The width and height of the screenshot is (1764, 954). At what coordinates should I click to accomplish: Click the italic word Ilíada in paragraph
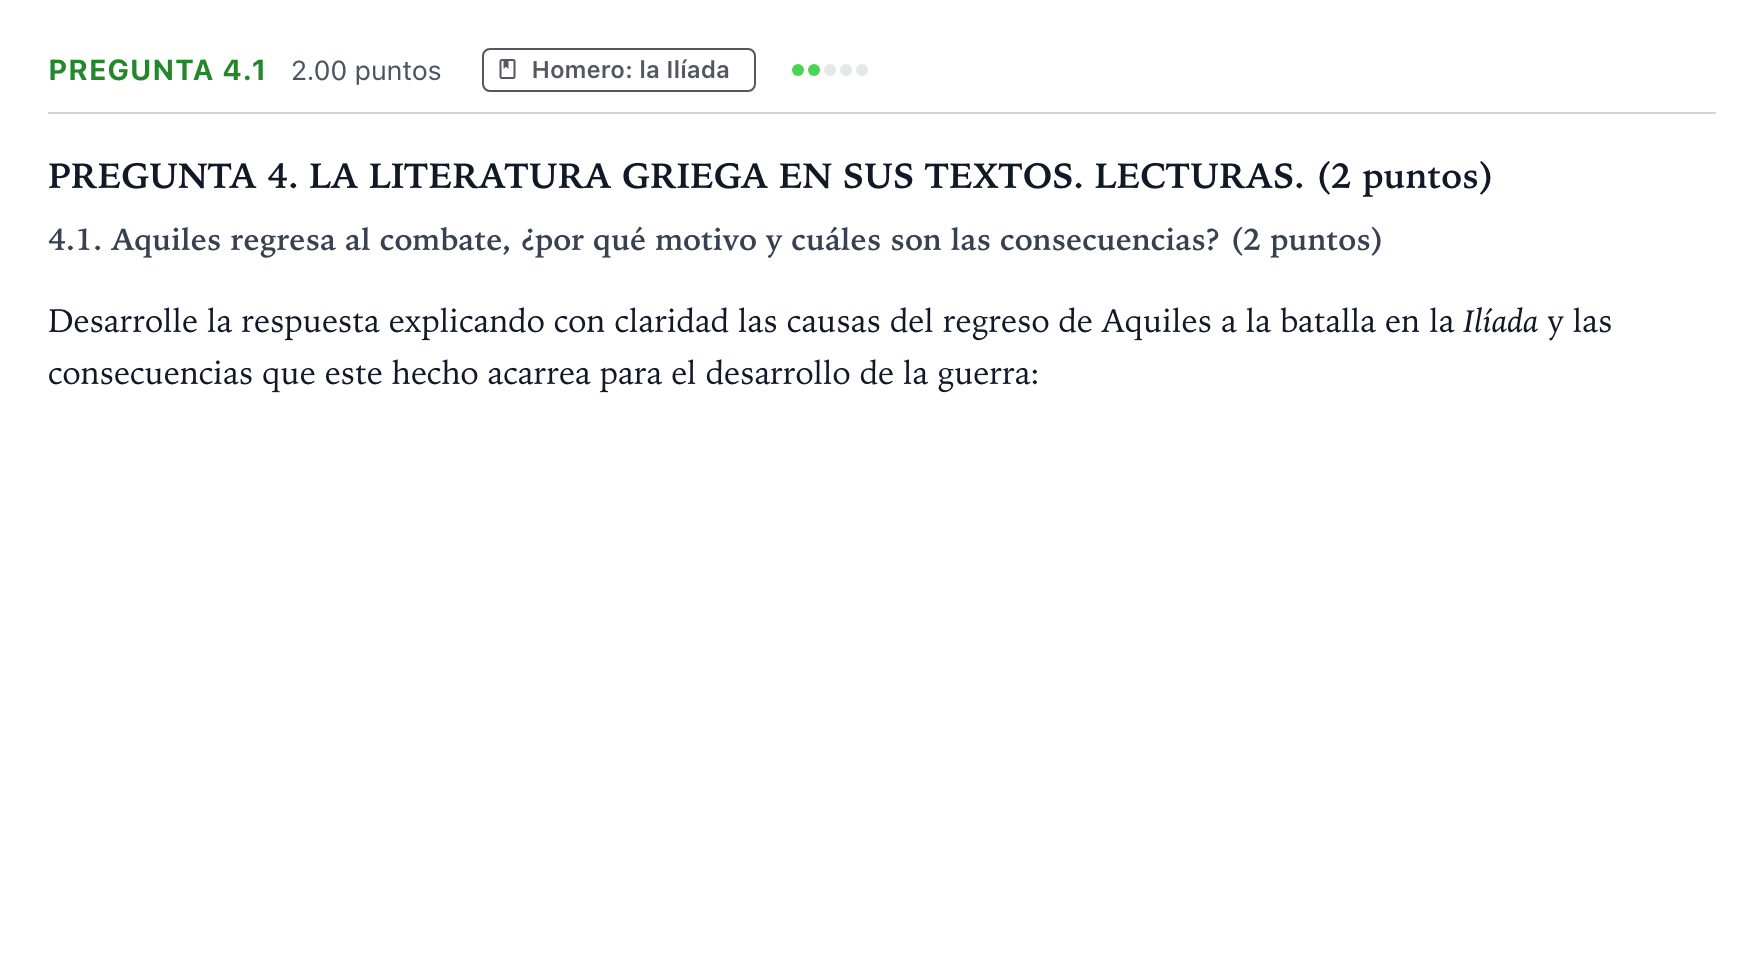click(x=1500, y=321)
